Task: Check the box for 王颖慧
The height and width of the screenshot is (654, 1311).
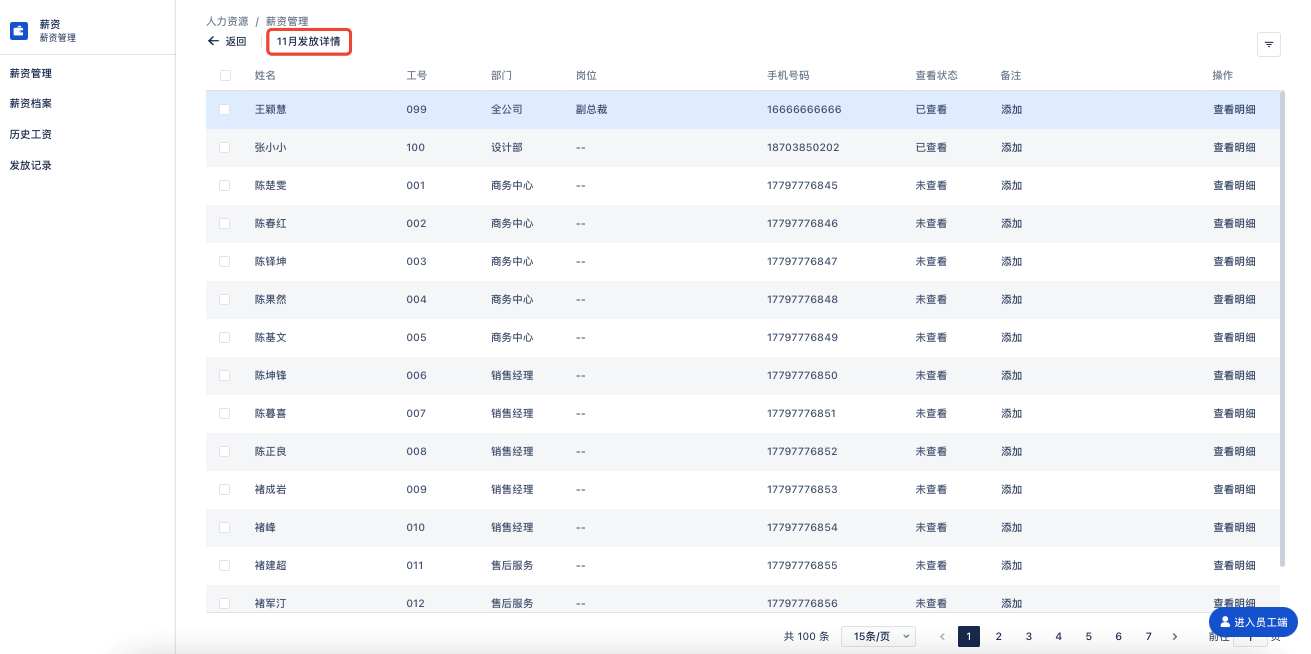Action: tap(225, 109)
